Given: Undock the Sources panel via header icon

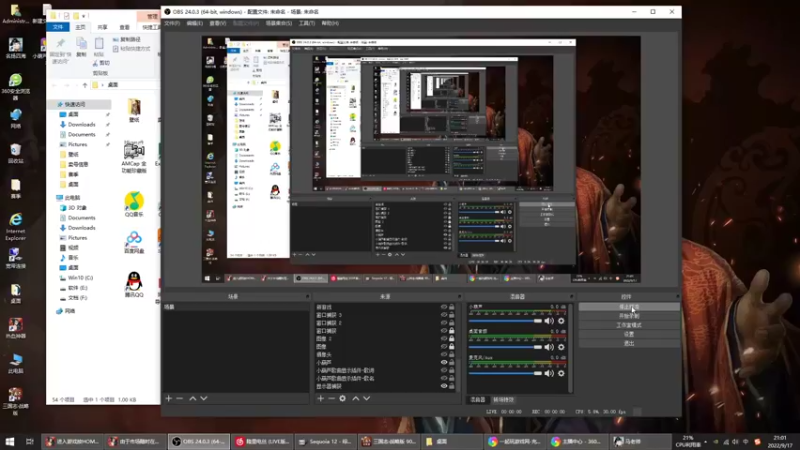Looking at the screenshot, I should [459, 296].
